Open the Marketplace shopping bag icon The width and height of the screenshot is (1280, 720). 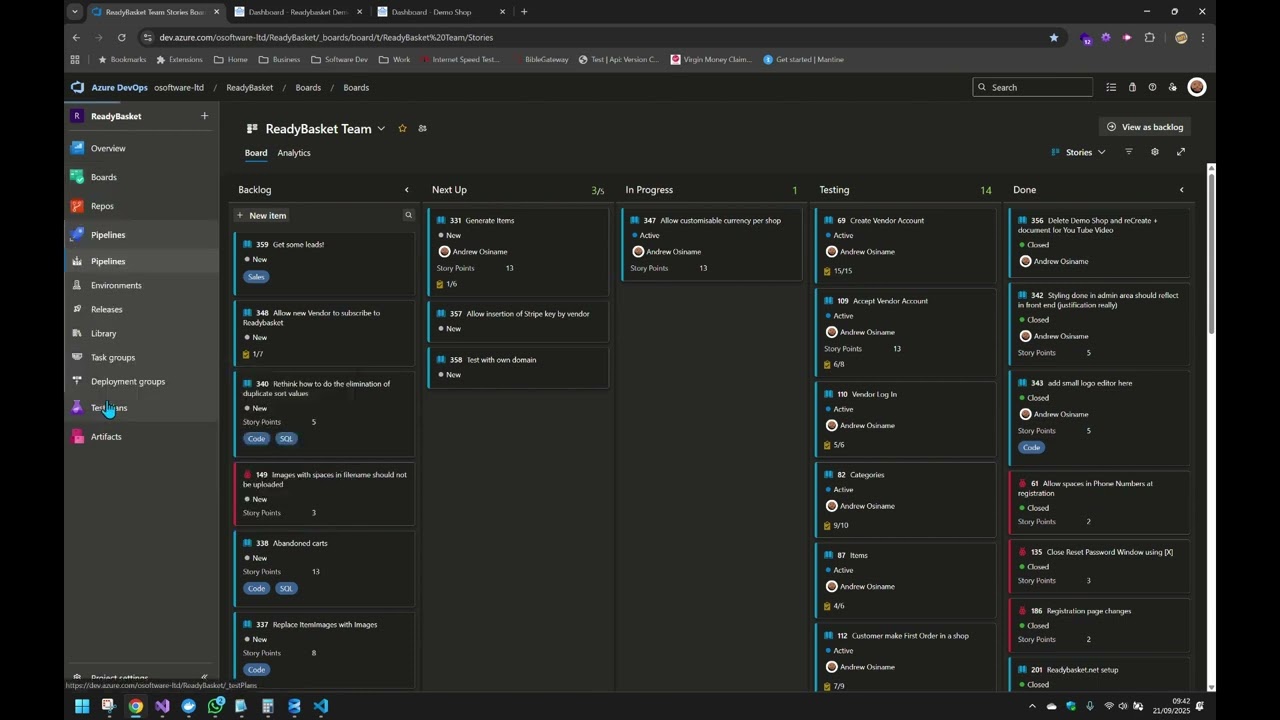point(1132,87)
